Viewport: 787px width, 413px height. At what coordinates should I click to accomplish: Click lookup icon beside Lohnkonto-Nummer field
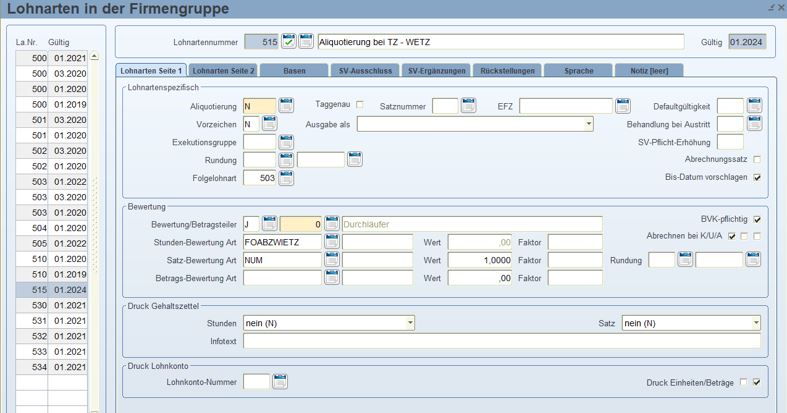pyautogui.click(x=280, y=381)
